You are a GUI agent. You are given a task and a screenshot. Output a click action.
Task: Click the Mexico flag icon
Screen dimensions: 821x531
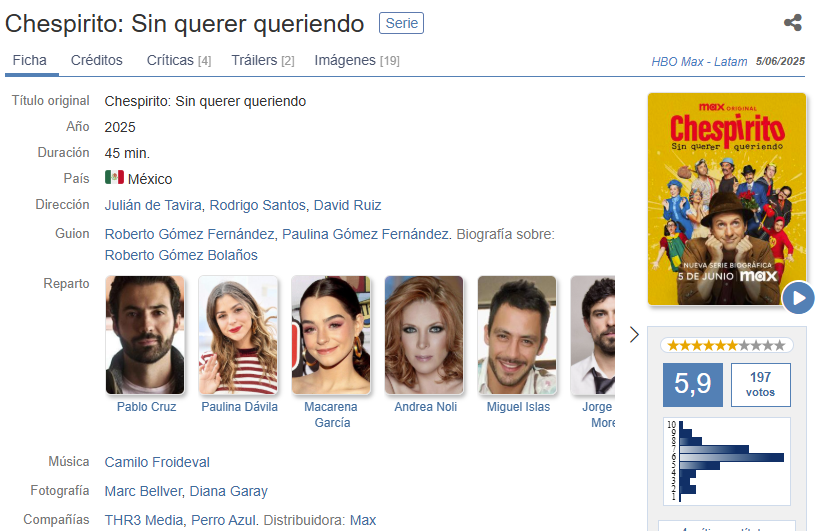(x=114, y=178)
